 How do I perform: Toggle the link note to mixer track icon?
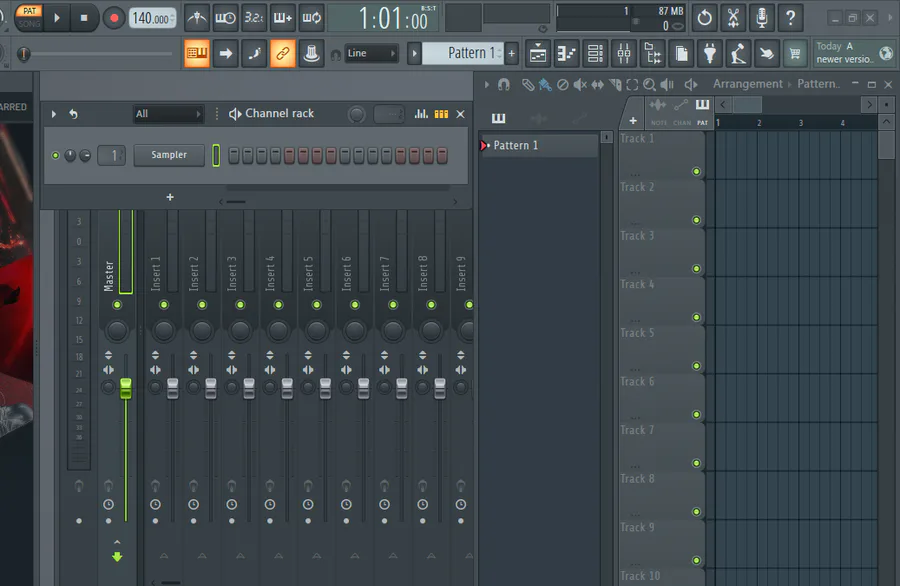282,53
